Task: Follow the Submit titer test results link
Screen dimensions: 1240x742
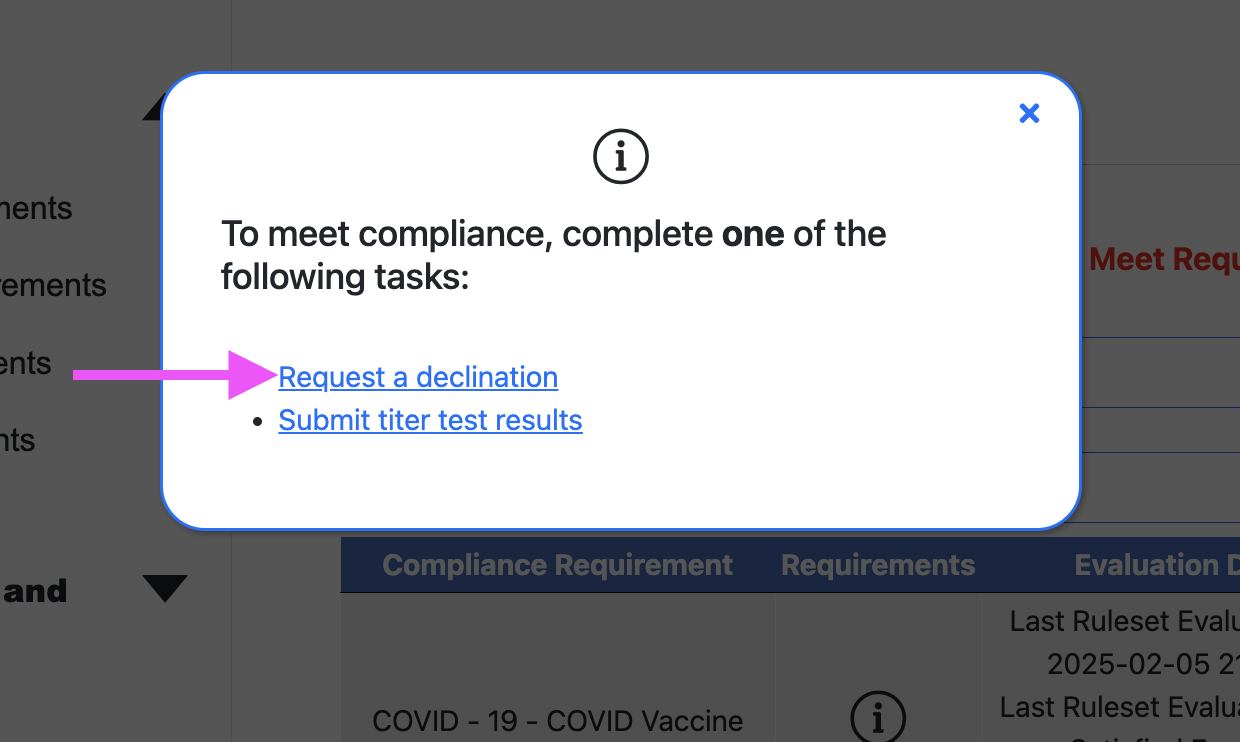Action: 430,420
